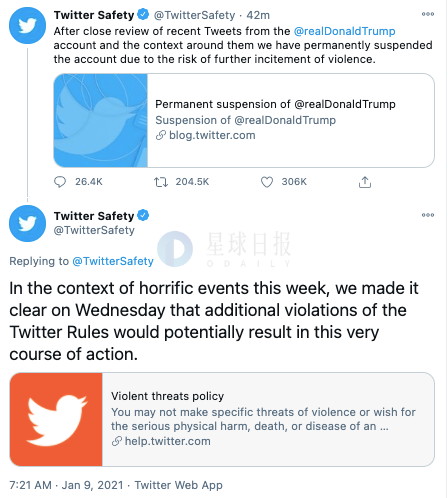Open the Violent threats policy card
448x498 pixels.
tap(222, 419)
